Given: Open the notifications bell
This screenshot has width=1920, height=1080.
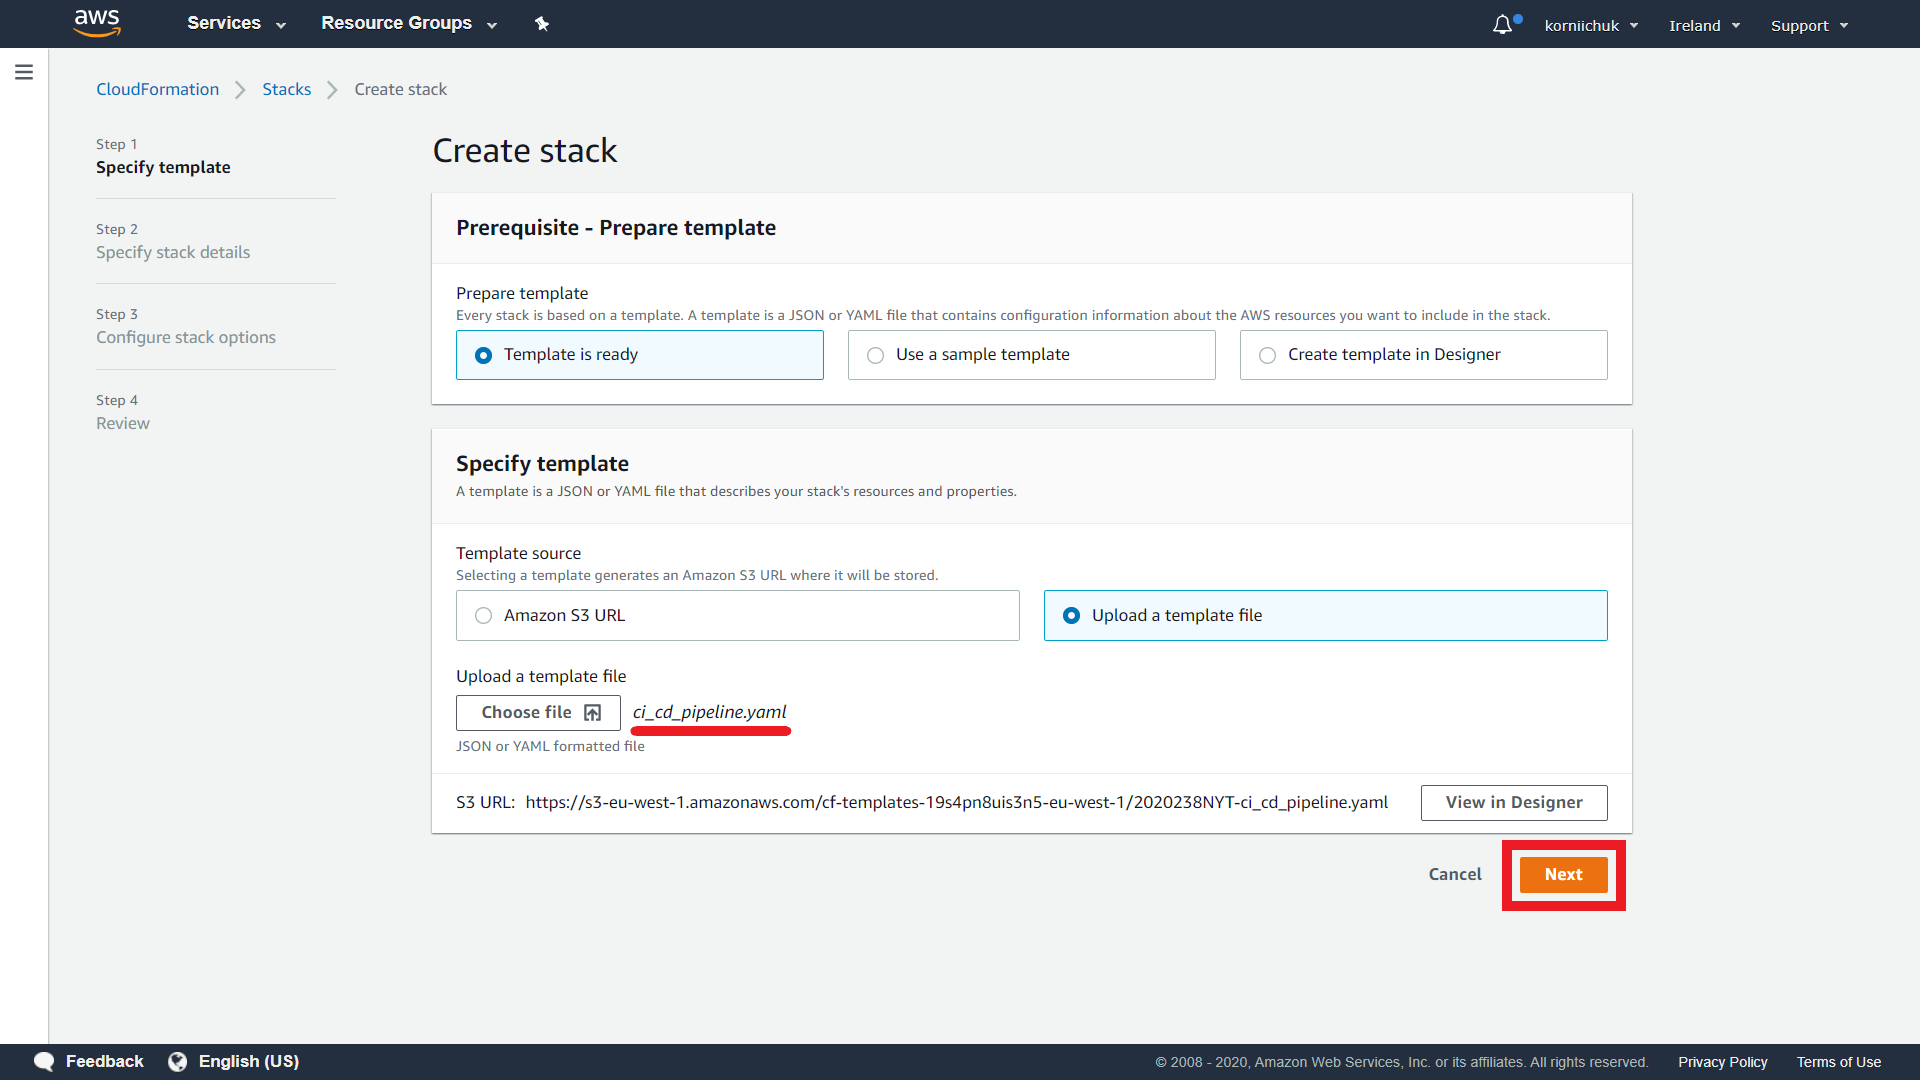Looking at the screenshot, I should coord(1502,25).
